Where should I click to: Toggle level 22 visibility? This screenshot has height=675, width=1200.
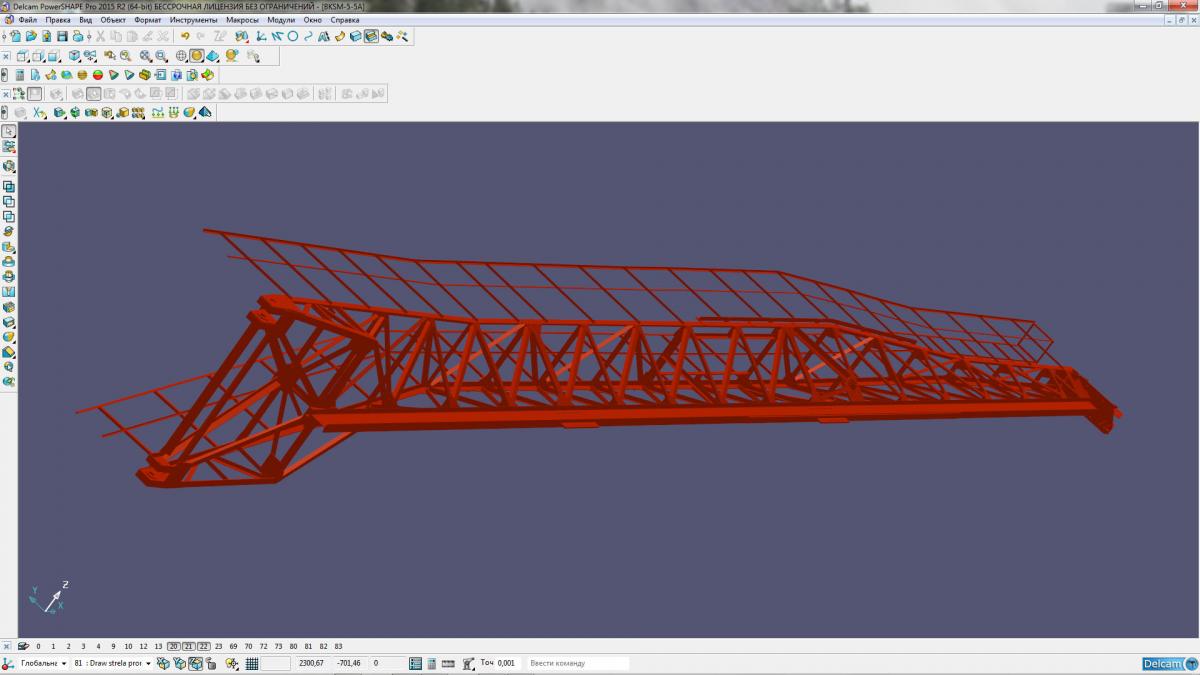pos(204,646)
